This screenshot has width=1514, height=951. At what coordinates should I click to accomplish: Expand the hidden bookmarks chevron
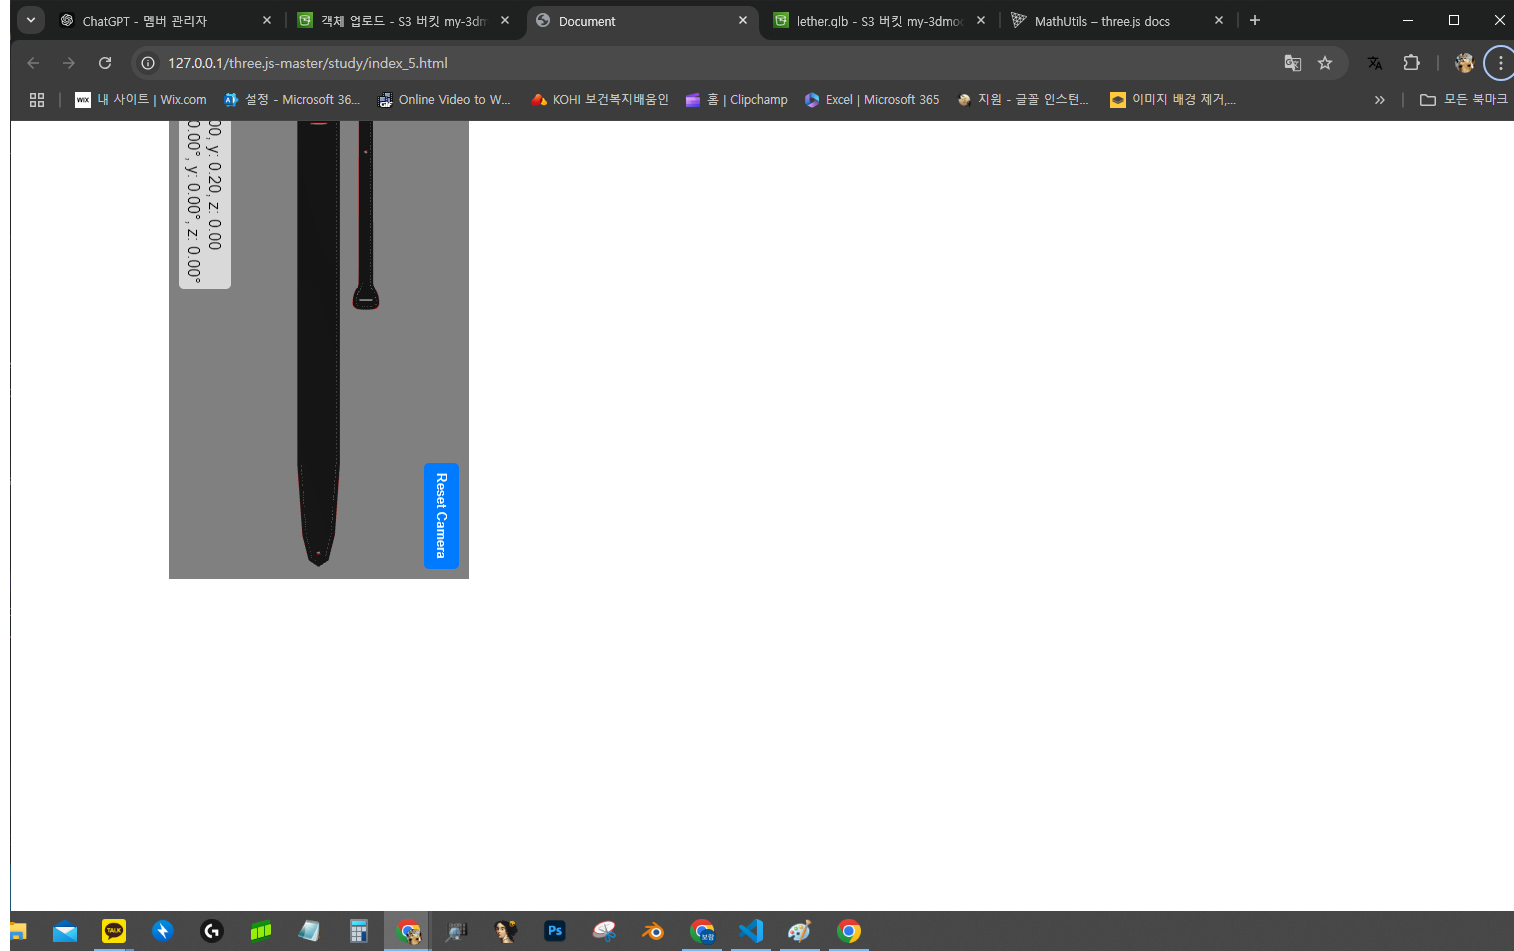1380,100
